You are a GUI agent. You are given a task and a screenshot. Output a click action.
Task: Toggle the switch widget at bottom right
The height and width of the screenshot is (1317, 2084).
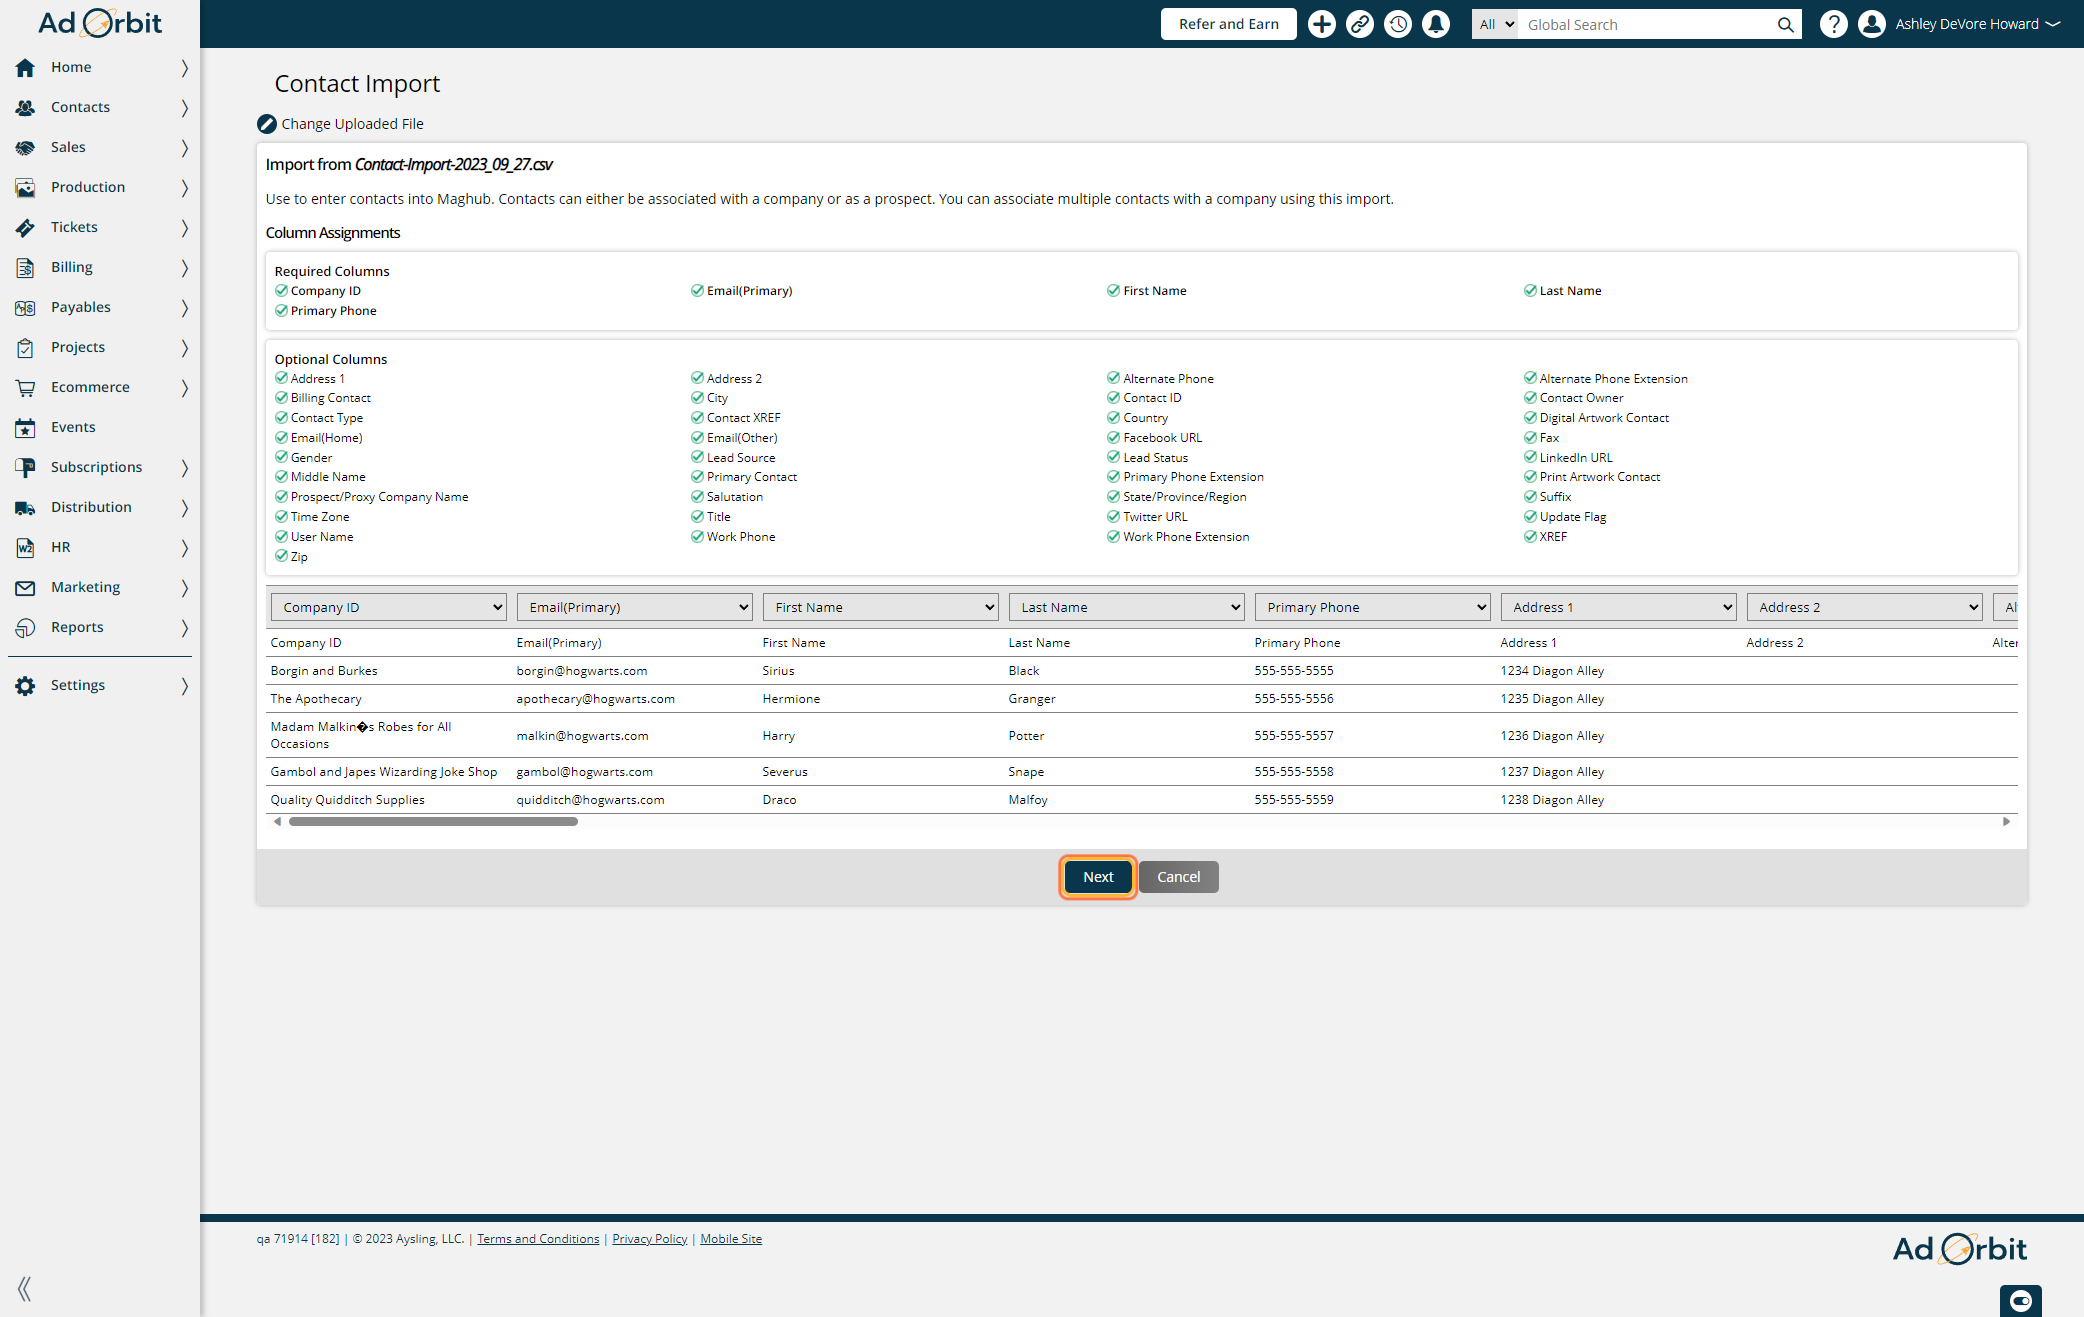2020,1301
